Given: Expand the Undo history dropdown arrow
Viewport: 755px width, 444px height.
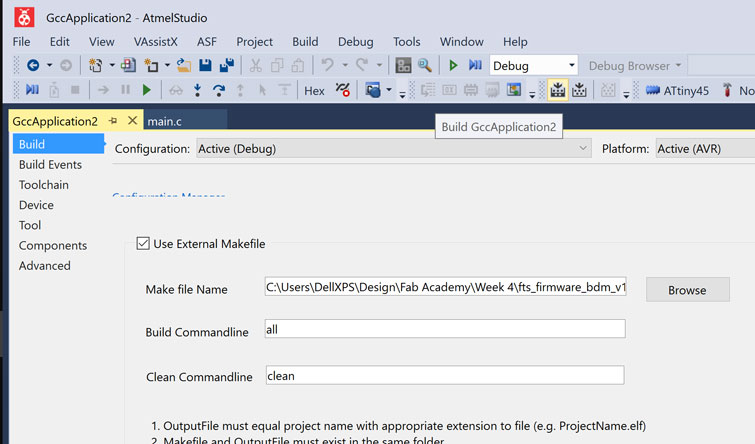Looking at the screenshot, I should coord(345,65).
